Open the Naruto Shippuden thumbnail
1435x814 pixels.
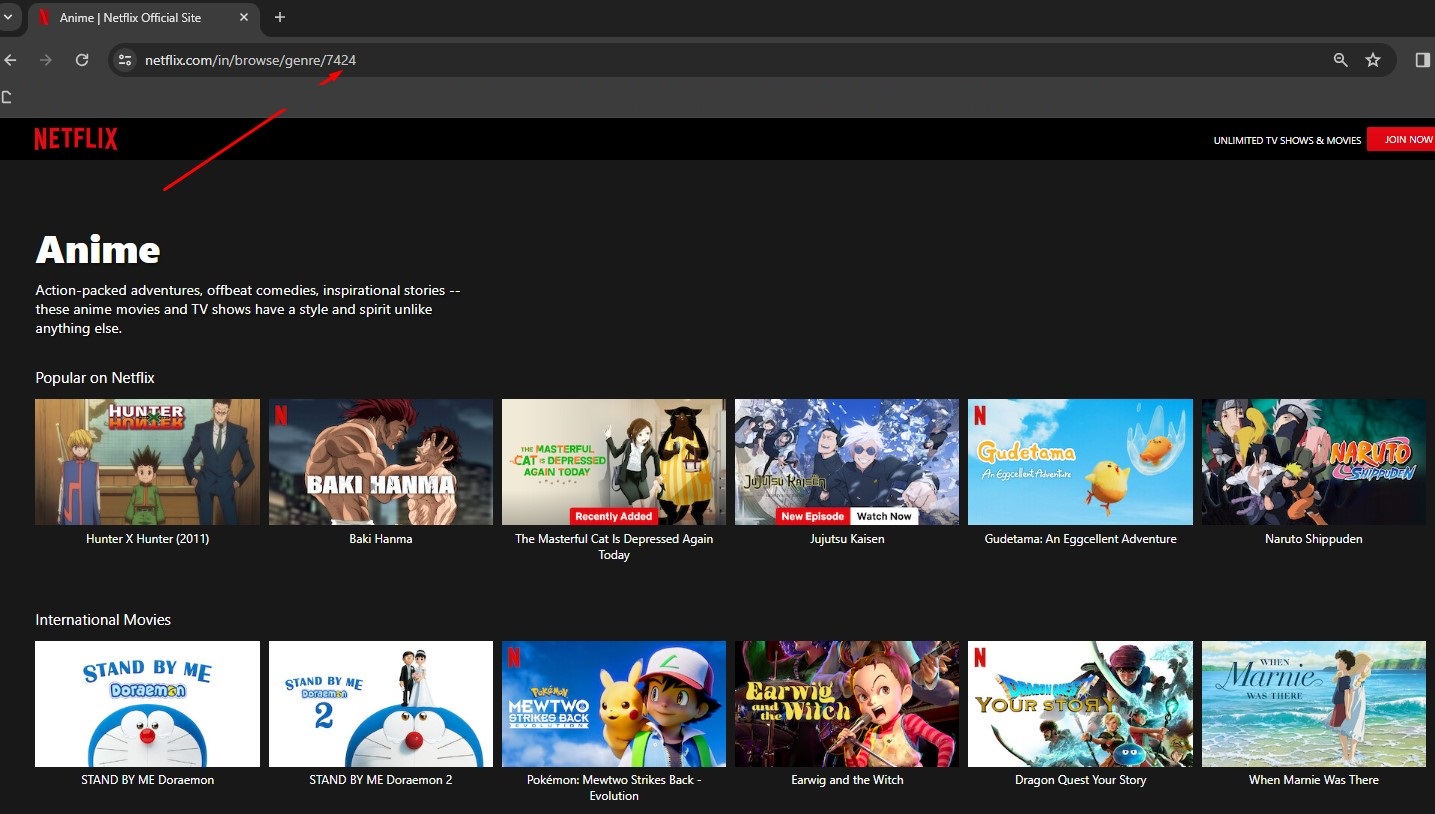[1314, 462]
